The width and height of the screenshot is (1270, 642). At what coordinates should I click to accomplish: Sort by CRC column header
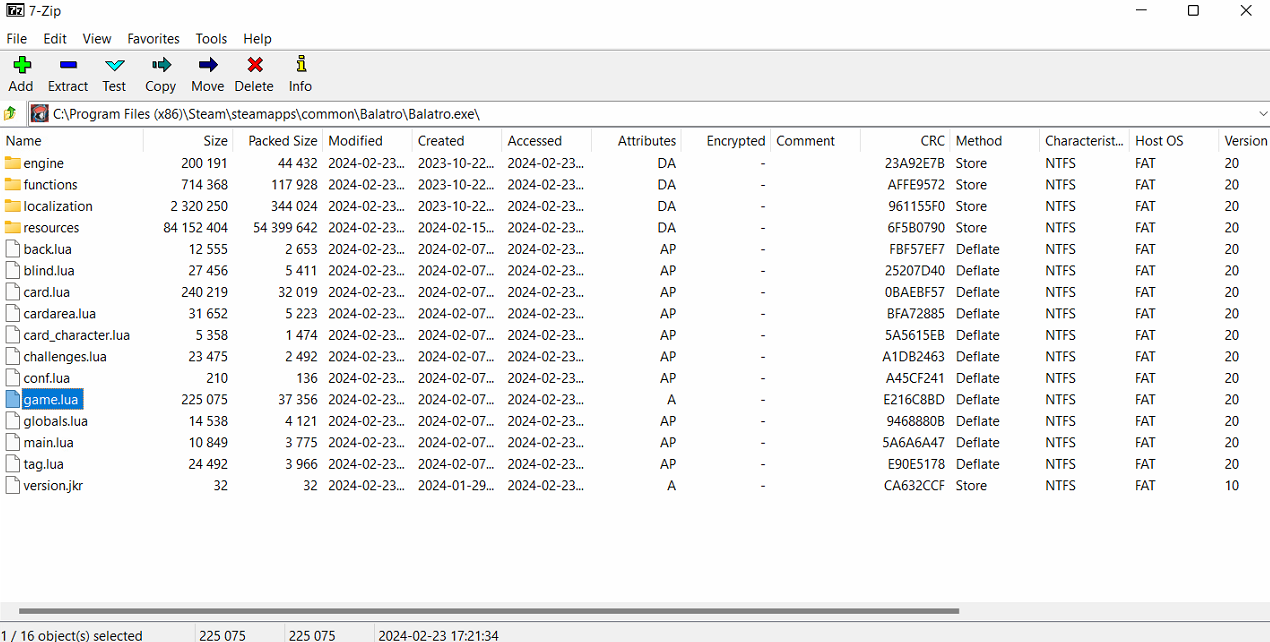tap(932, 141)
